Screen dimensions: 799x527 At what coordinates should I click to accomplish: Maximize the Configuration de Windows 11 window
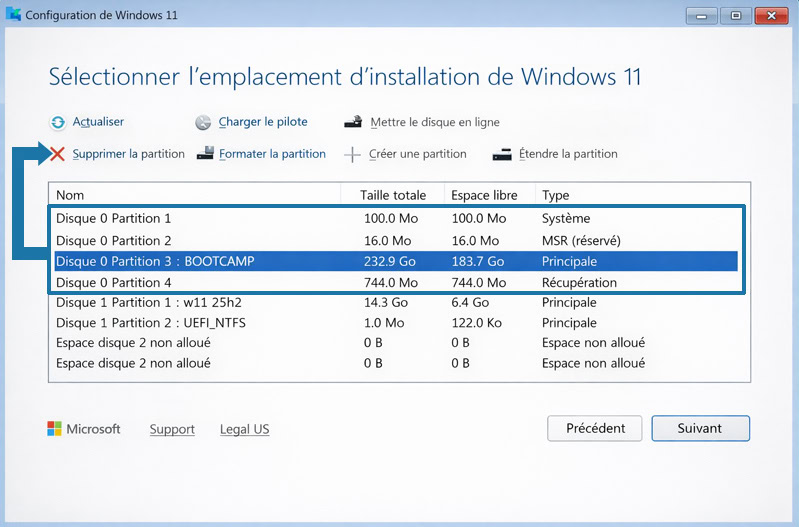pos(736,16)
